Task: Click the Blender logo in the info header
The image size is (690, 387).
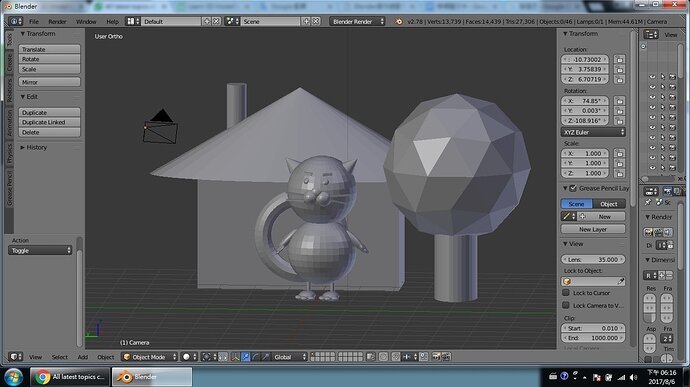Action: [x=399, y=22]
